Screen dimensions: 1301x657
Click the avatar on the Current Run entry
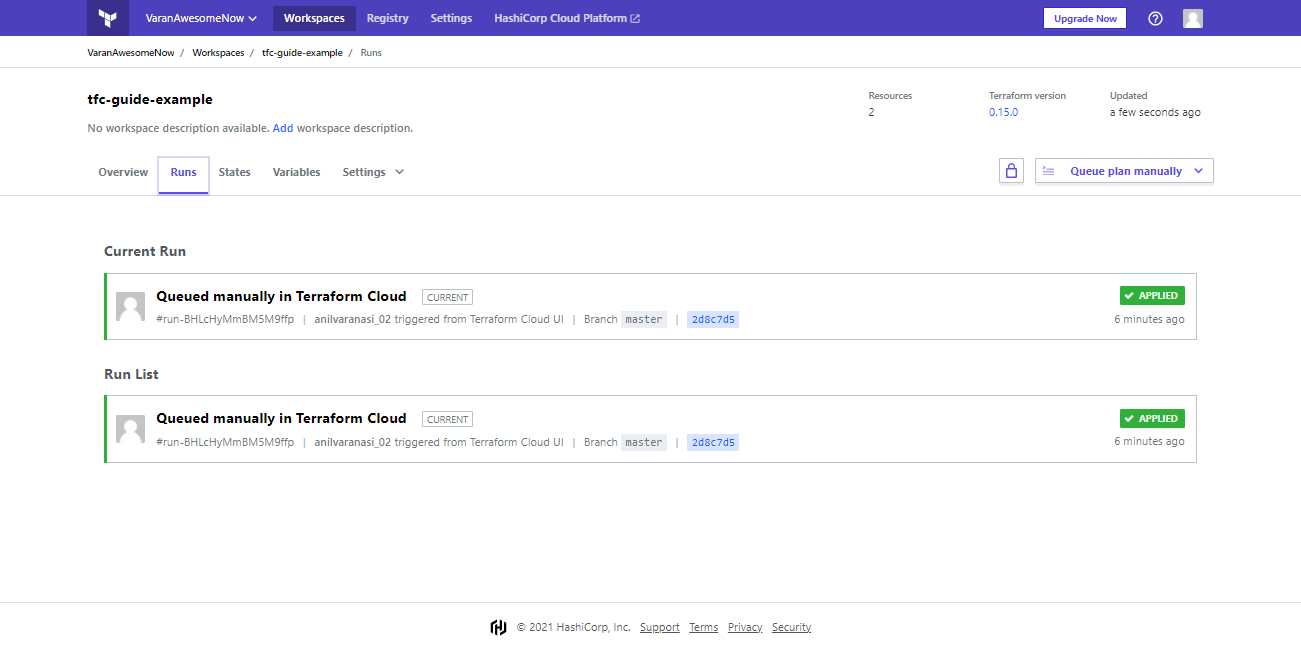[x=130, y=306]
